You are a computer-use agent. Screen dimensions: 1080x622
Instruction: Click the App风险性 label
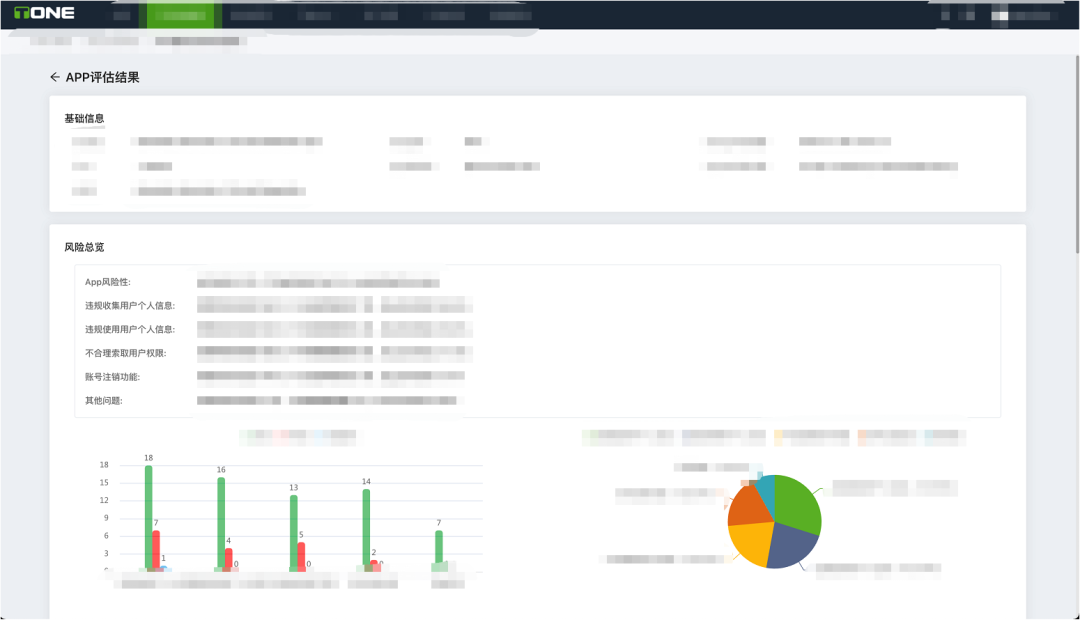coord(107,282)
